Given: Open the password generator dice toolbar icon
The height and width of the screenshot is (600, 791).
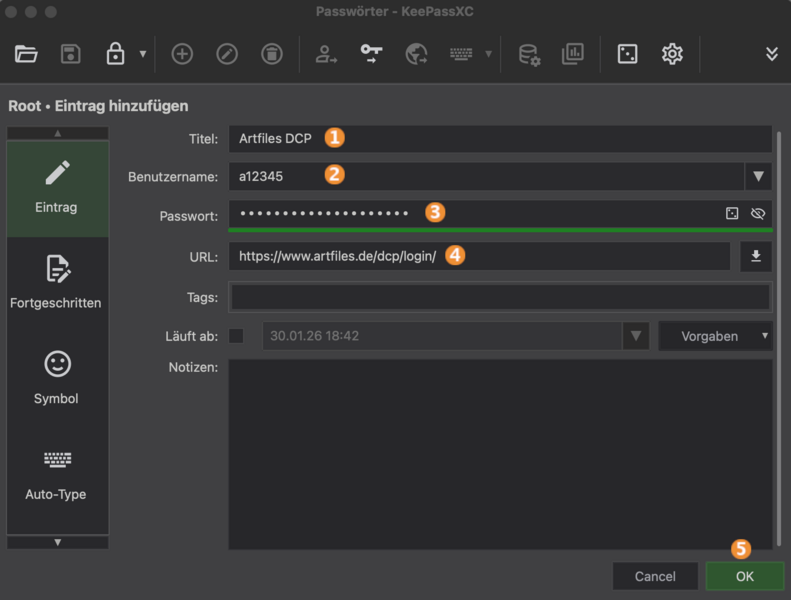Looking at the screenshot, I should pyautogui.click(x=627, y=54).
